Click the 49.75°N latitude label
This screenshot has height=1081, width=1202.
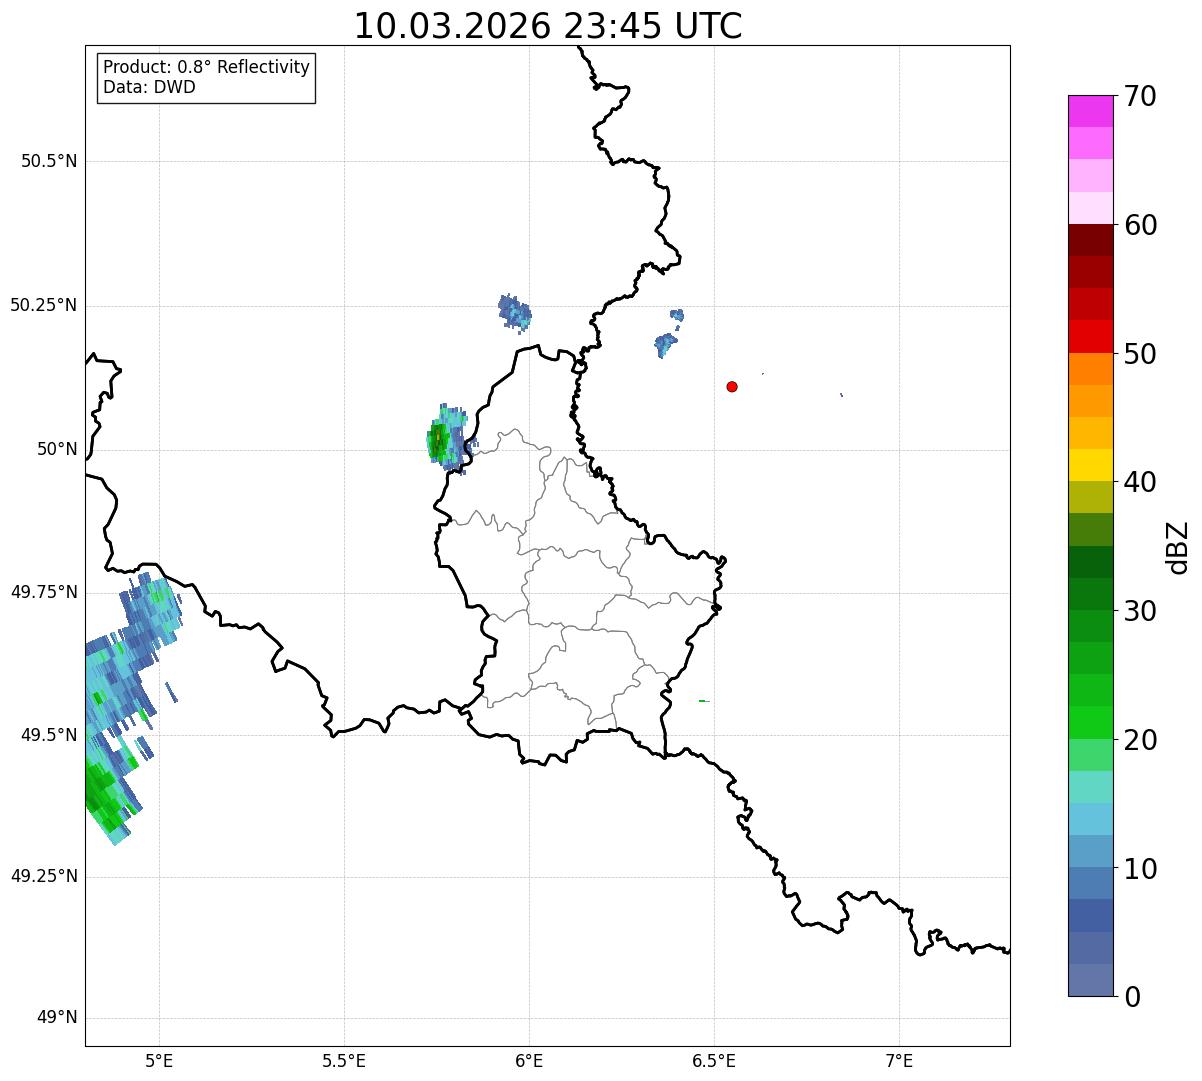[x=44, y=592]
